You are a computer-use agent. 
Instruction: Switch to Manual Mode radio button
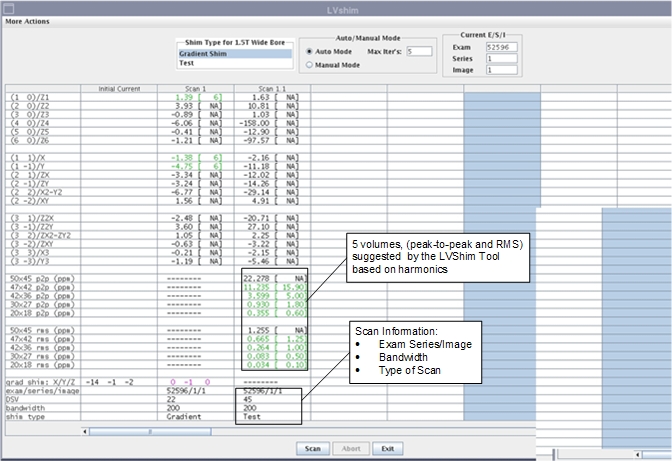[310, 64]
